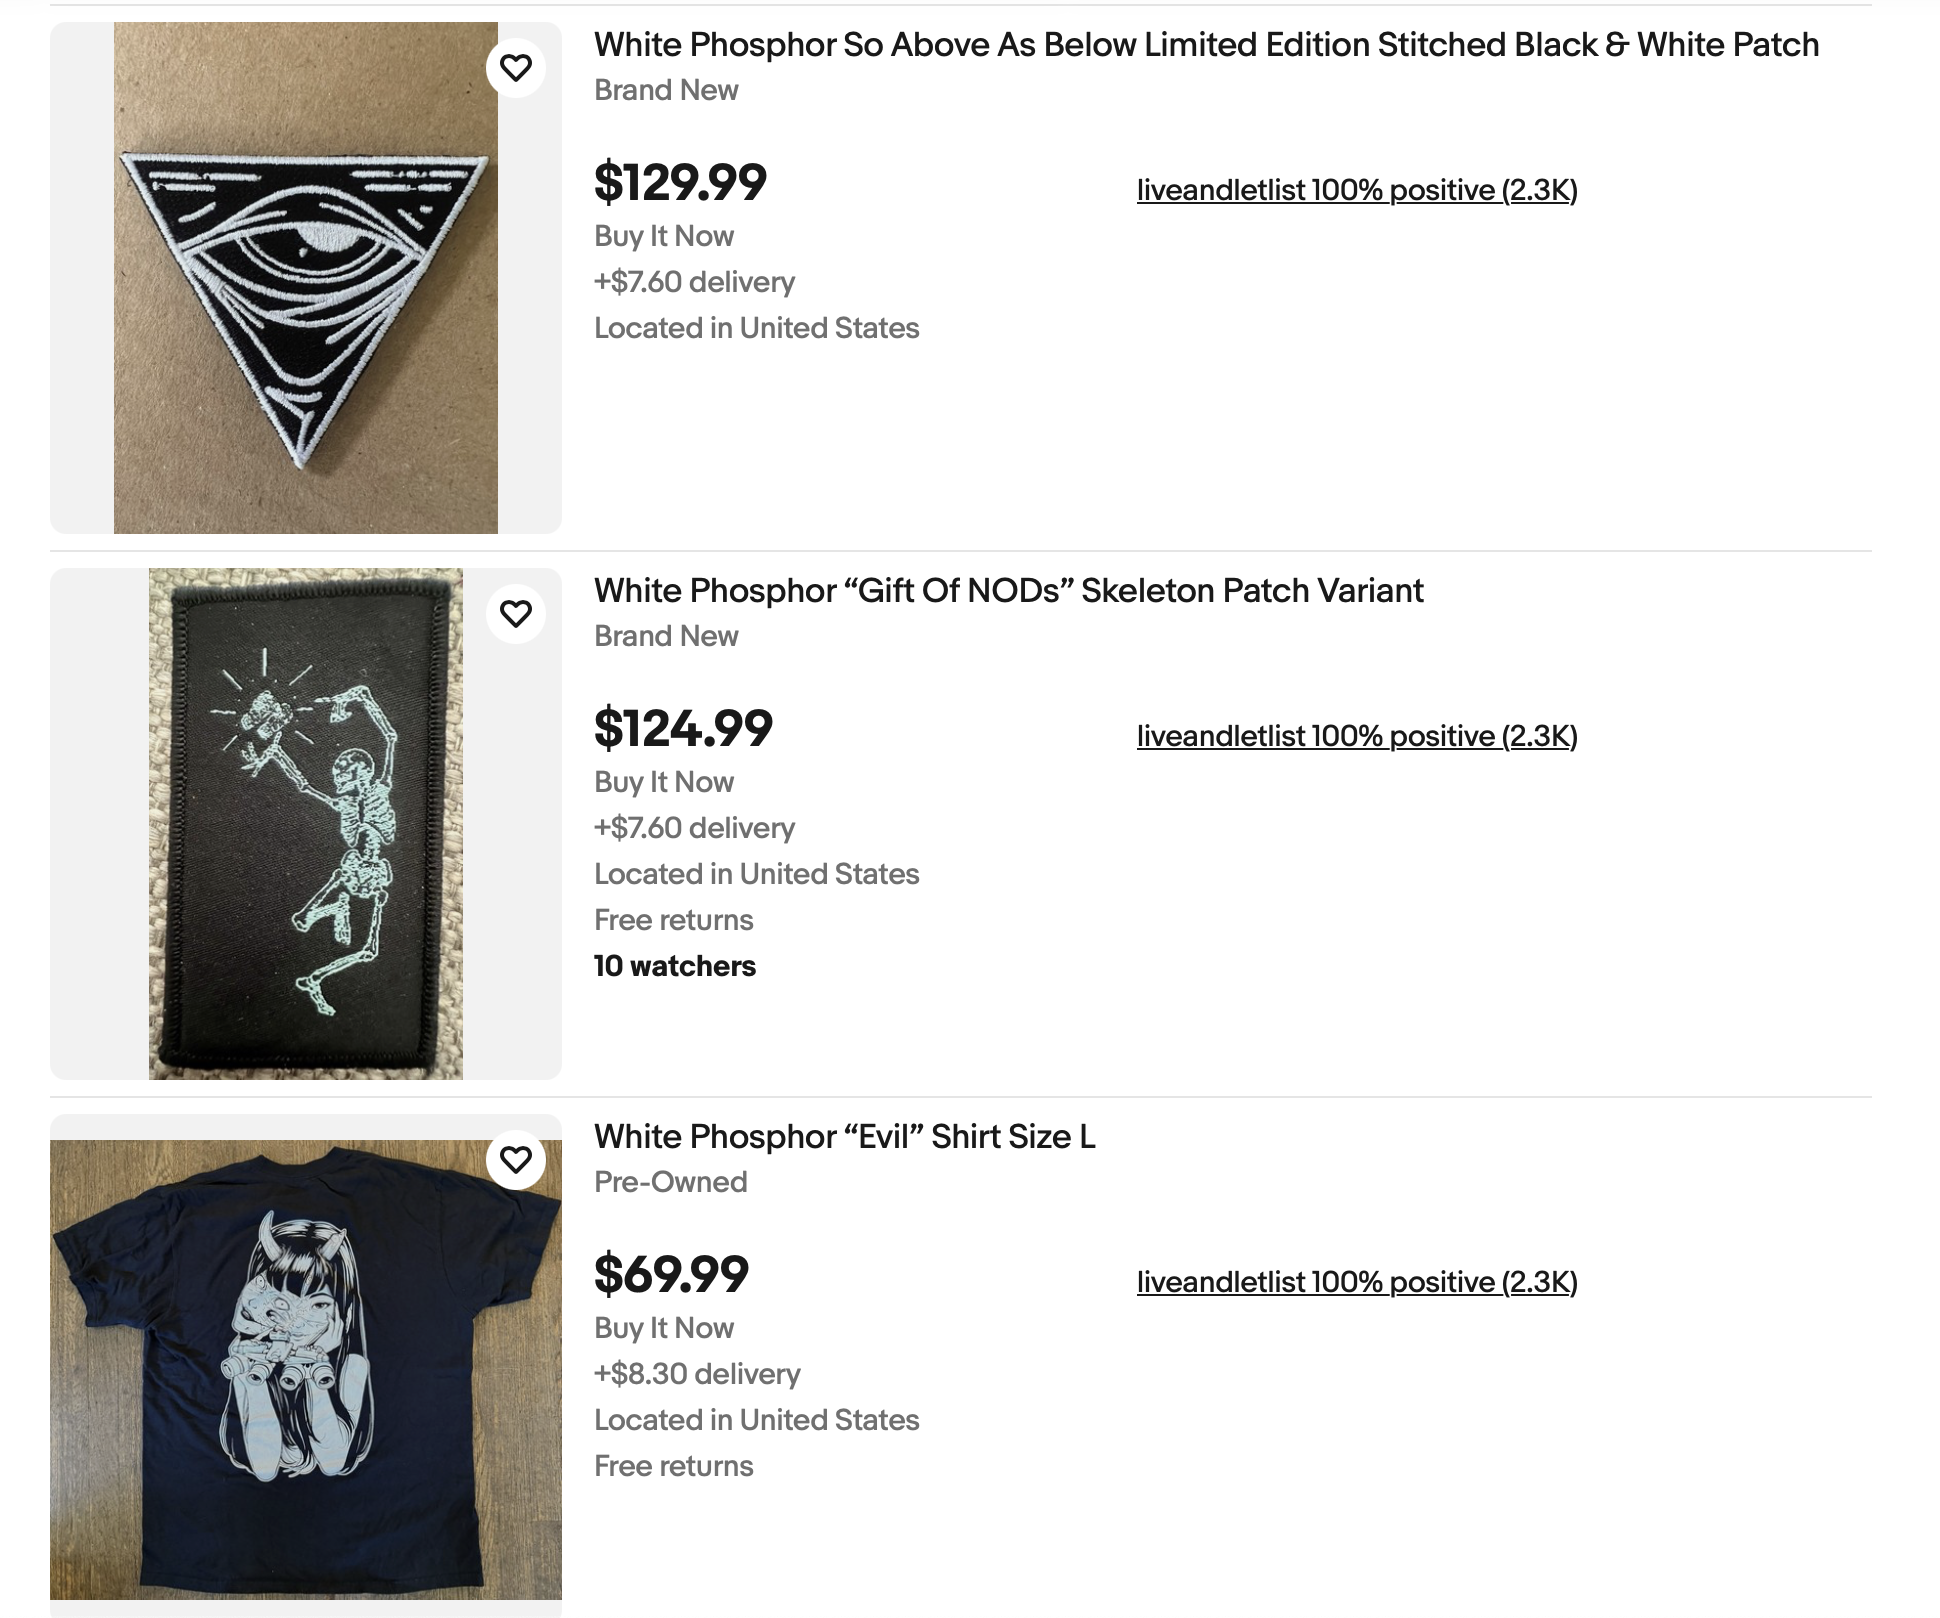Viewport: 1940px width, 1618px height.
Task: Select the $124.99 price of skeleton patch
Action: (x=683, y=728)
